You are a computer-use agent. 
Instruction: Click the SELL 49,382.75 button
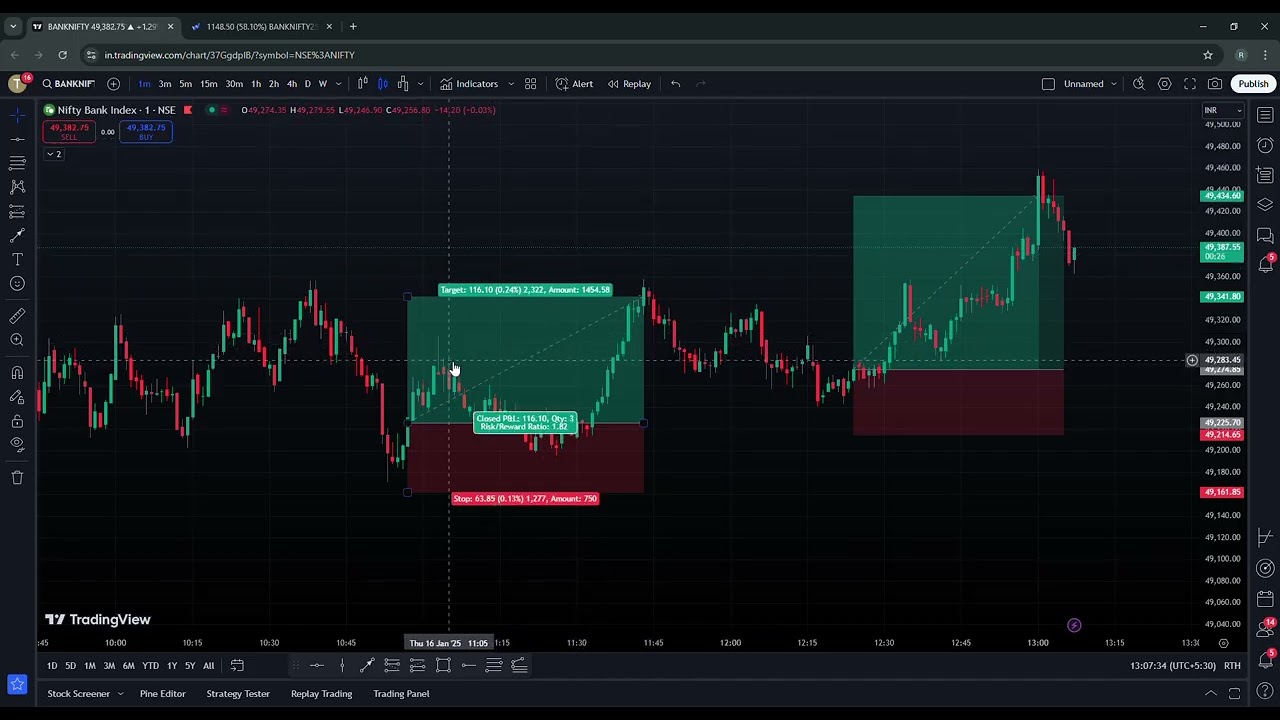(69, 131)
